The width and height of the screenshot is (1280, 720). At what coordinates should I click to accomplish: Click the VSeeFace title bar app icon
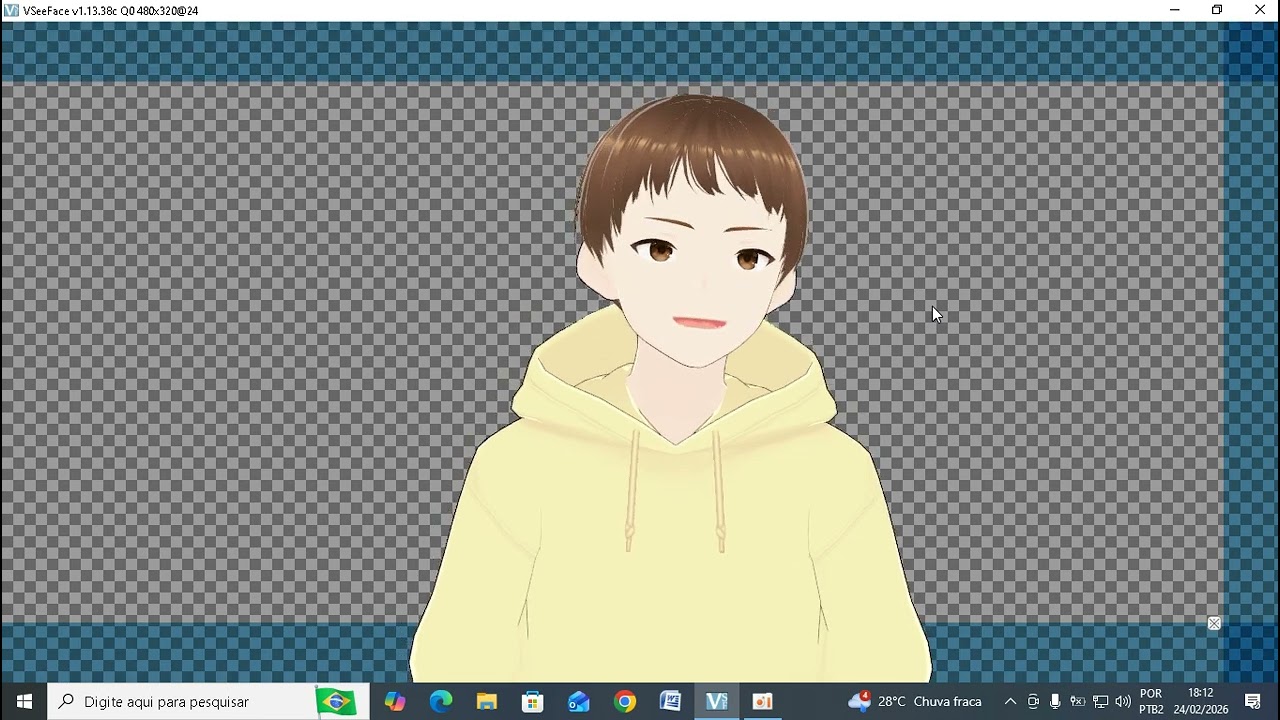pos(11,10)
